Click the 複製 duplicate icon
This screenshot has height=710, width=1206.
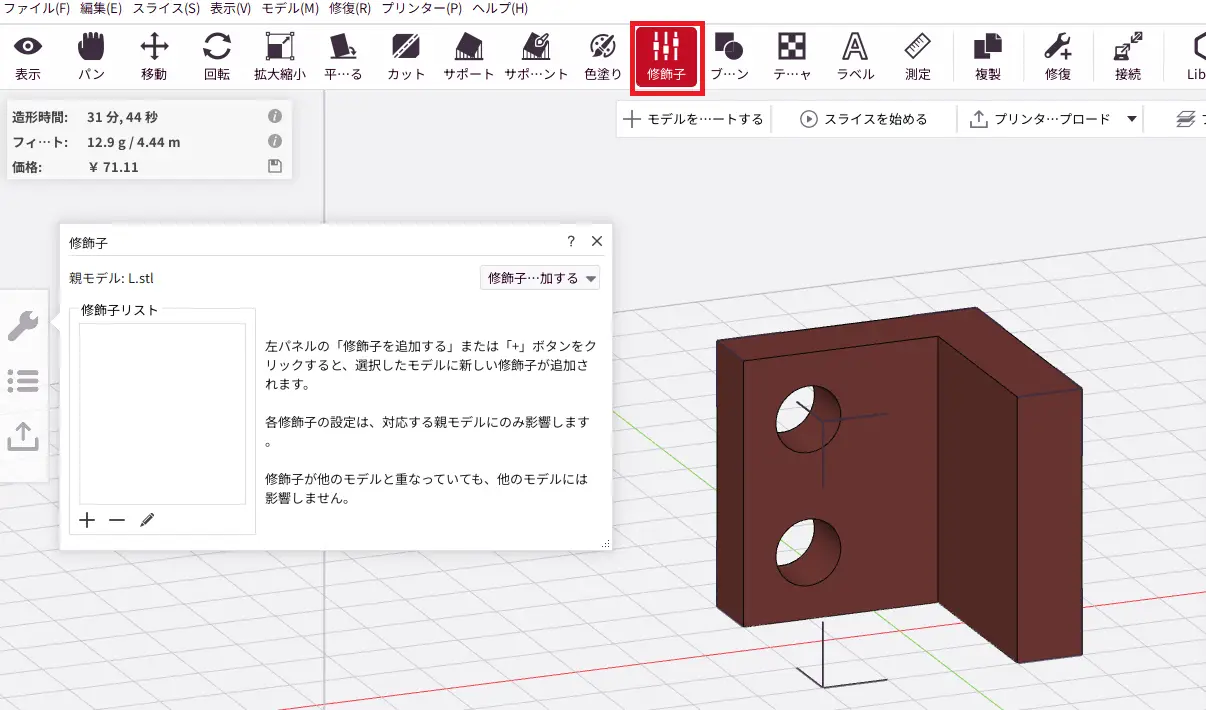pyautogui.click(x=988, y=55)
